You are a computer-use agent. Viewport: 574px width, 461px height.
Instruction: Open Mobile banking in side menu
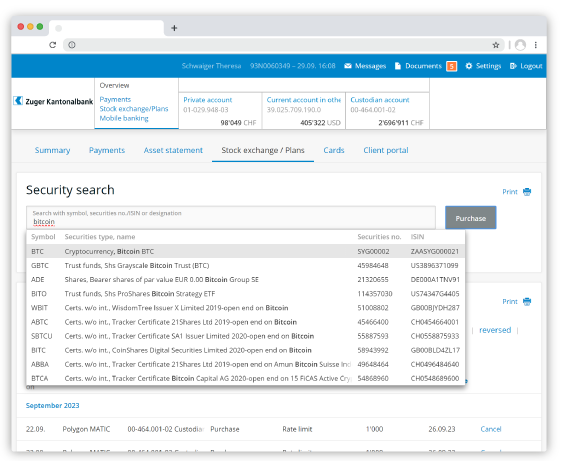pos(124,118)
